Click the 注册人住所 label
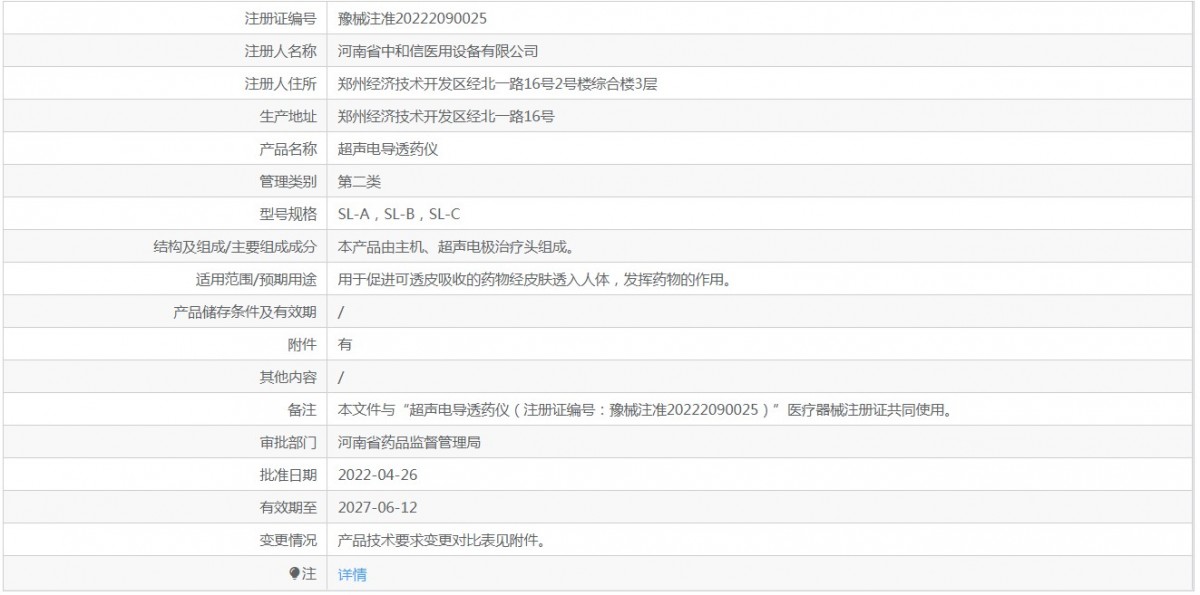The height and width of the screenshot is (595, 1200). click(x=280, y=84)
